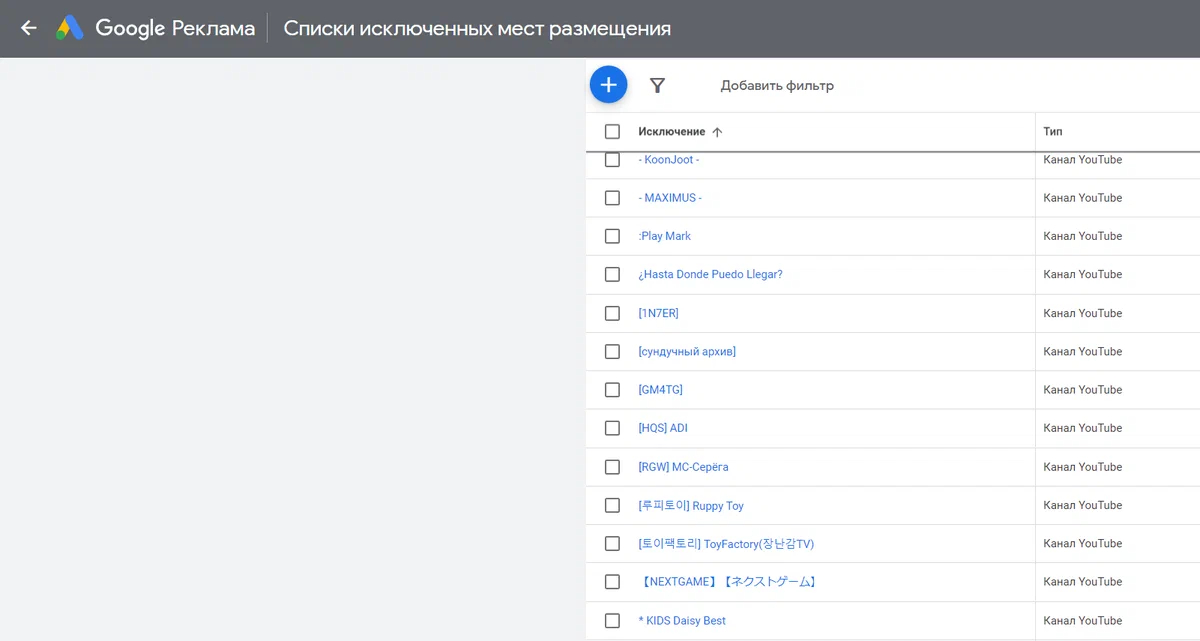The image size is (1200, 641).
Task: Open the [сундучный архив] channel link
Action: pos(687,352)
